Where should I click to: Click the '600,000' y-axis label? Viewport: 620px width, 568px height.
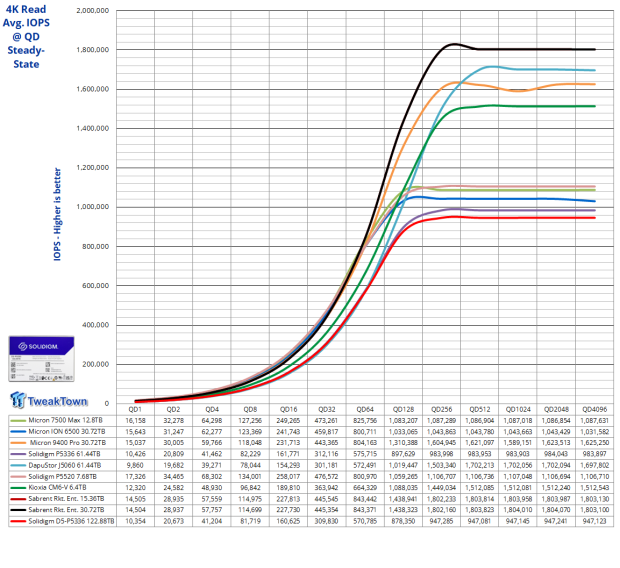tap(95, 286)
